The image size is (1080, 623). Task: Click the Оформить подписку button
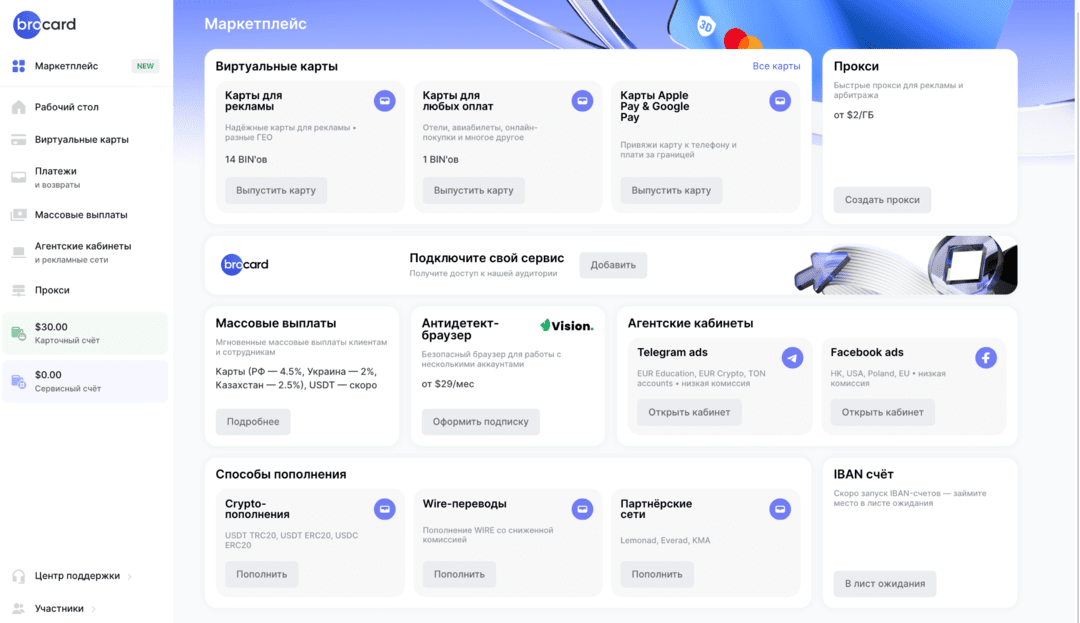(481, 422)
